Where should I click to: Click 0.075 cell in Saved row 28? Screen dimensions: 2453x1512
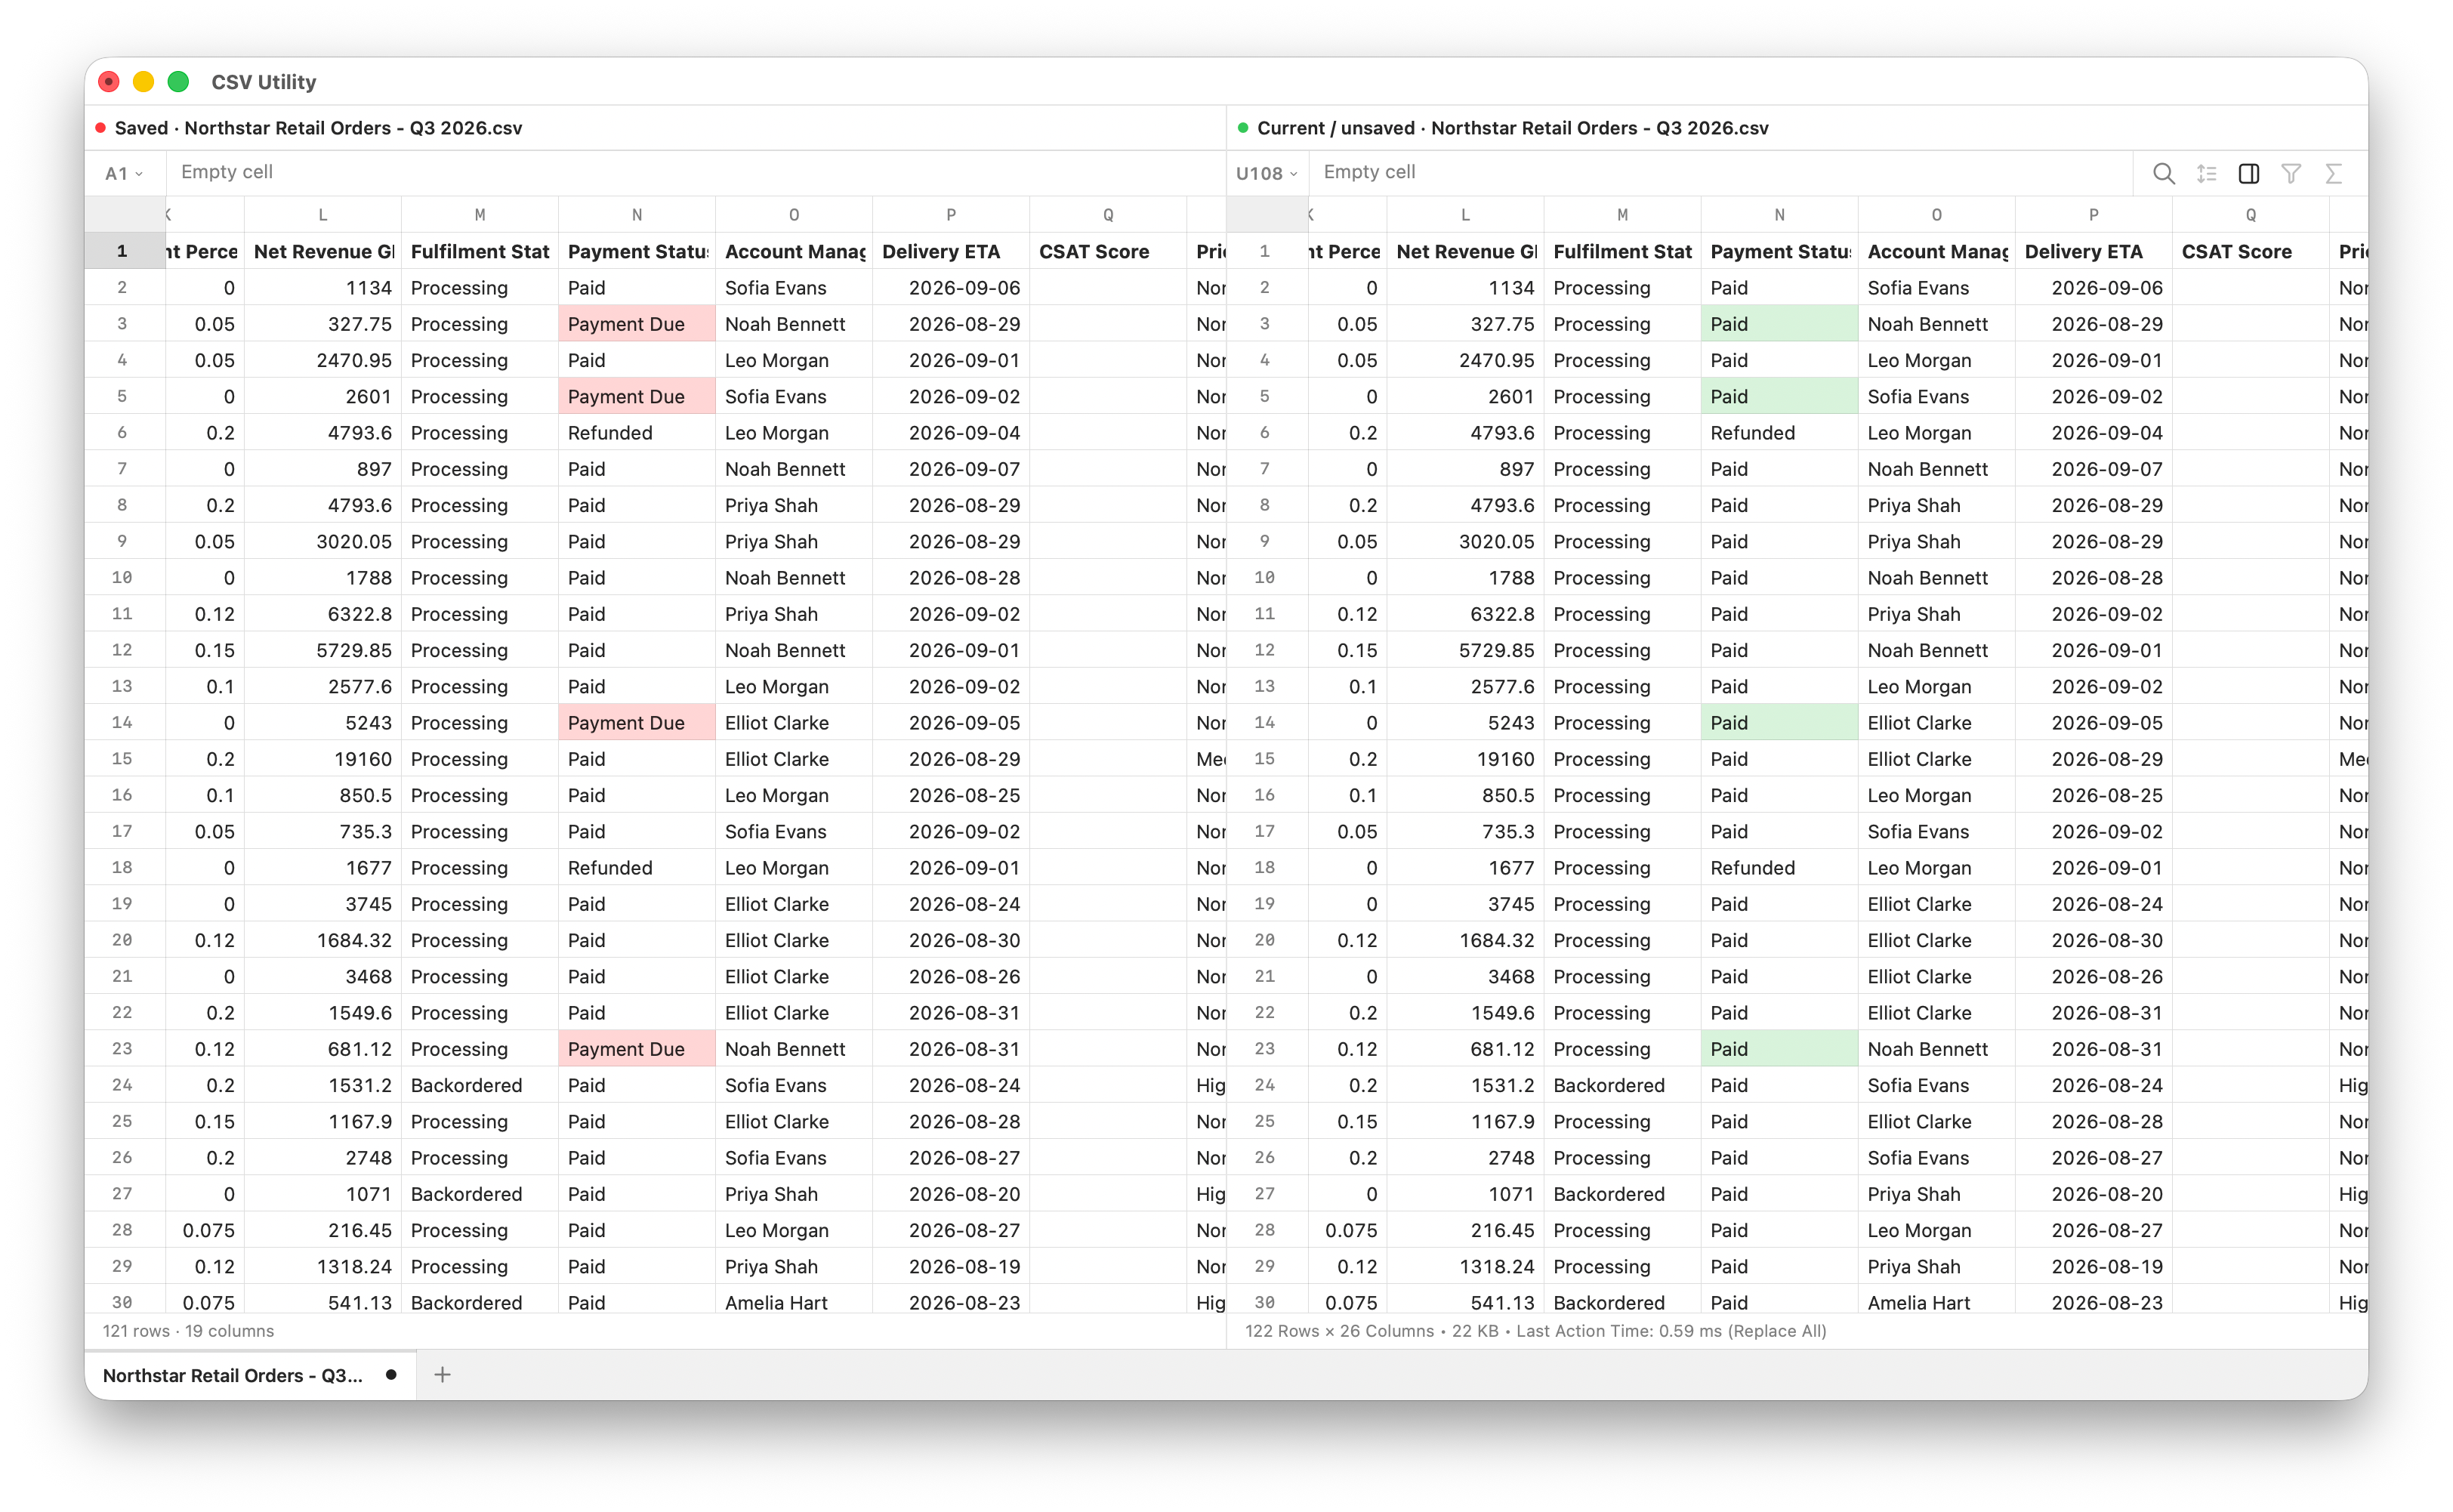205,1230
